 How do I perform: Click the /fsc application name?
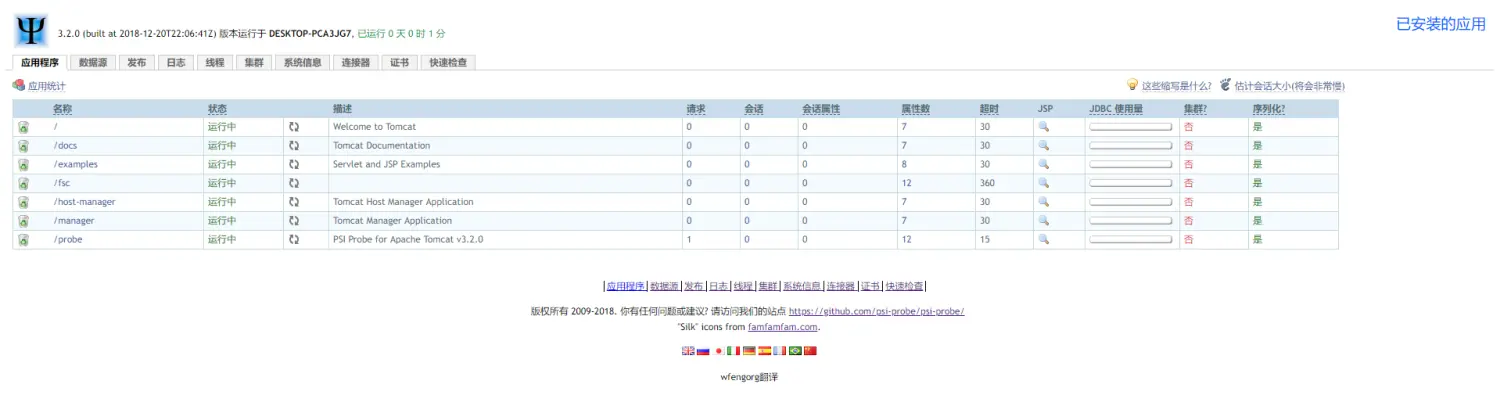(x=62, y=183)
